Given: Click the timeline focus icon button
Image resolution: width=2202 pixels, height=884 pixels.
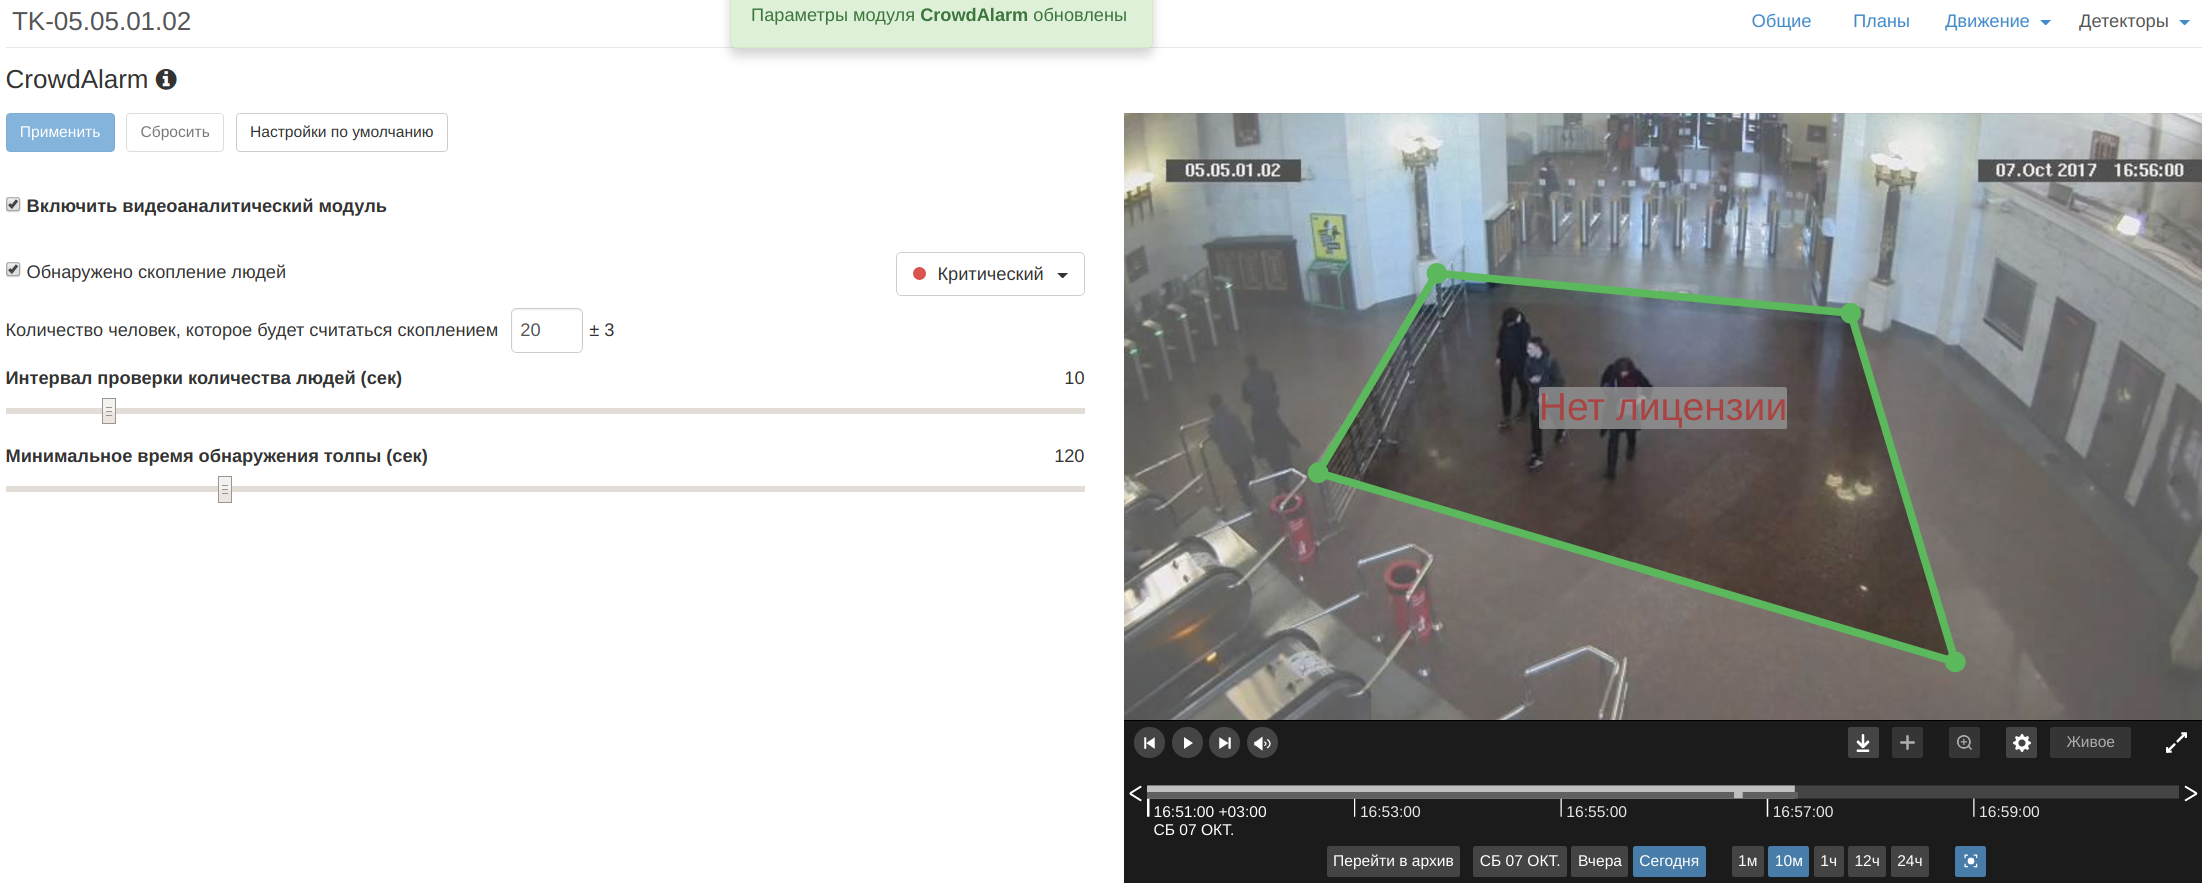Looking at the screenshot, I should (x=1970, y=861).
